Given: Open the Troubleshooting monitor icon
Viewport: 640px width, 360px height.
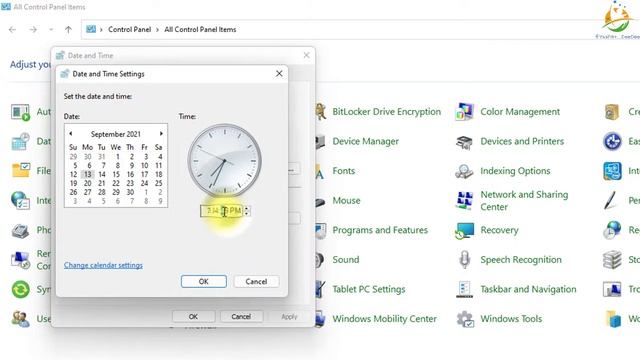Looking at the screenshot, I should (612, 289).
